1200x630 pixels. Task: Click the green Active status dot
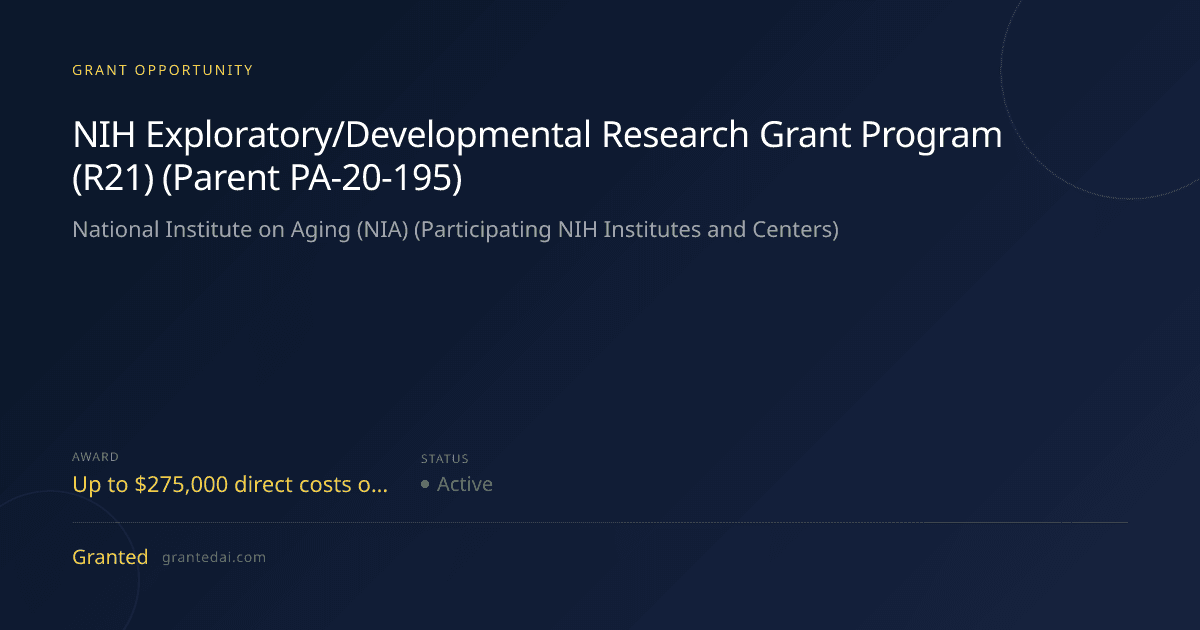point(425,485)
